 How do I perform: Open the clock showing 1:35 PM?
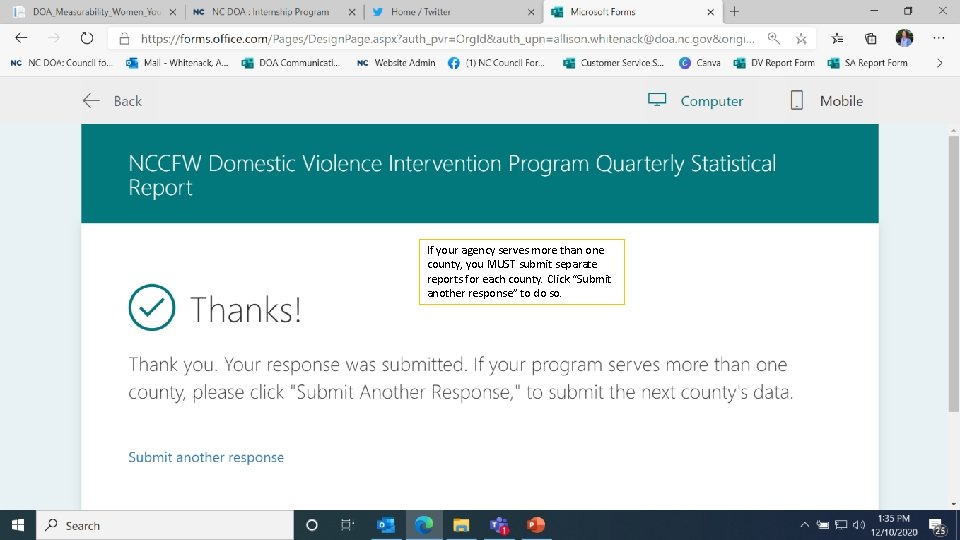[x=894, y=525]
